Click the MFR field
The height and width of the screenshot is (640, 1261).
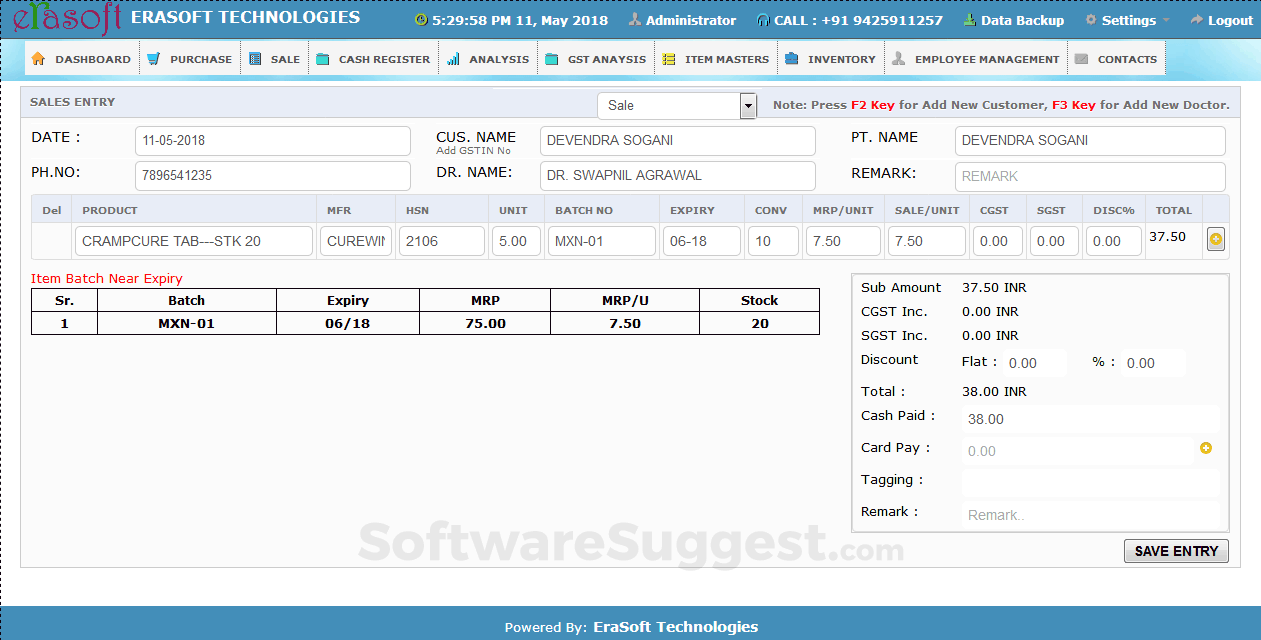tap(356, 241)
